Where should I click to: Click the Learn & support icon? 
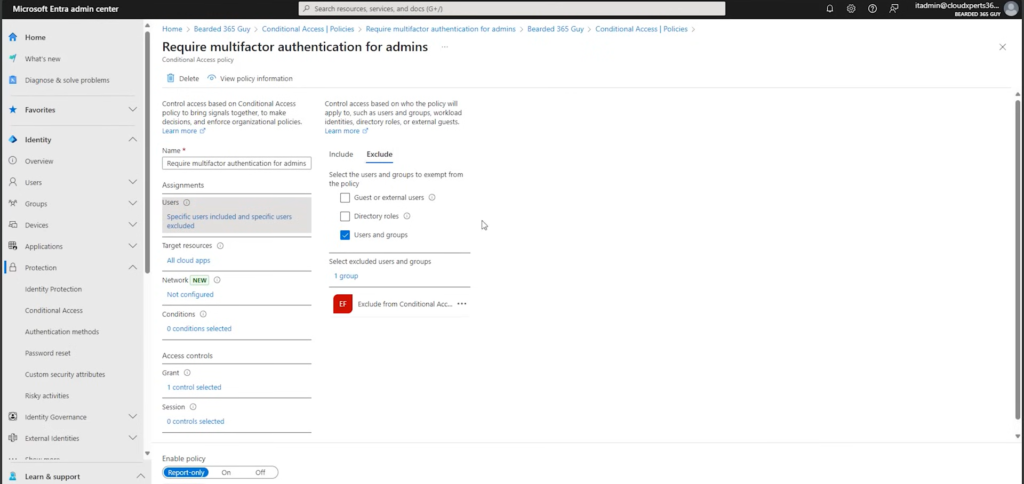(x=12, y=477)
